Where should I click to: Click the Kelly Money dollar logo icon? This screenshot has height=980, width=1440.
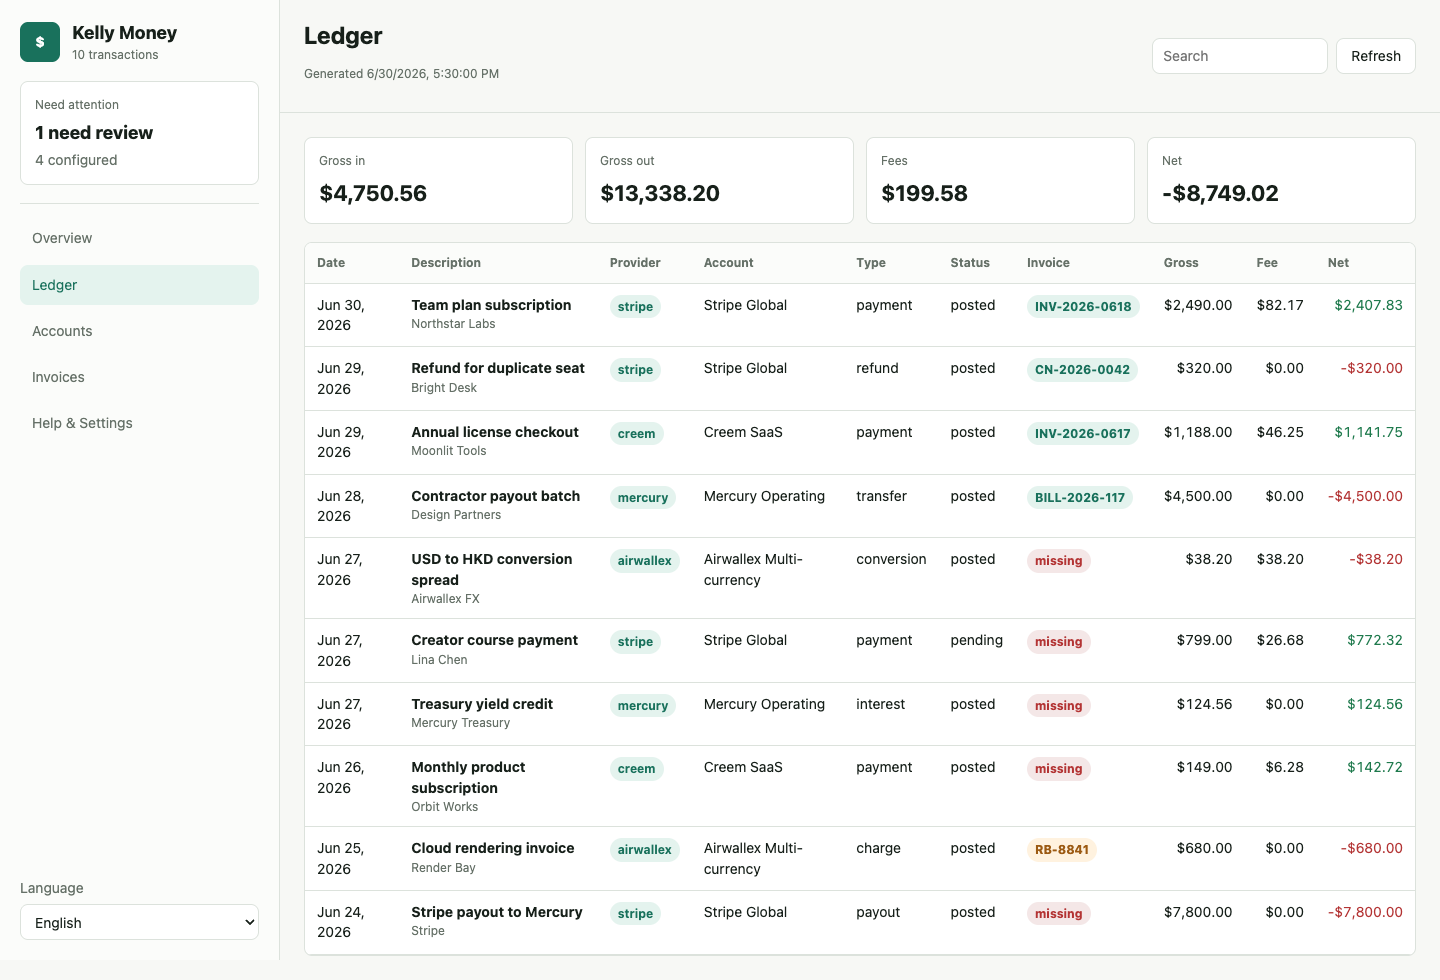tap(40, 42)
